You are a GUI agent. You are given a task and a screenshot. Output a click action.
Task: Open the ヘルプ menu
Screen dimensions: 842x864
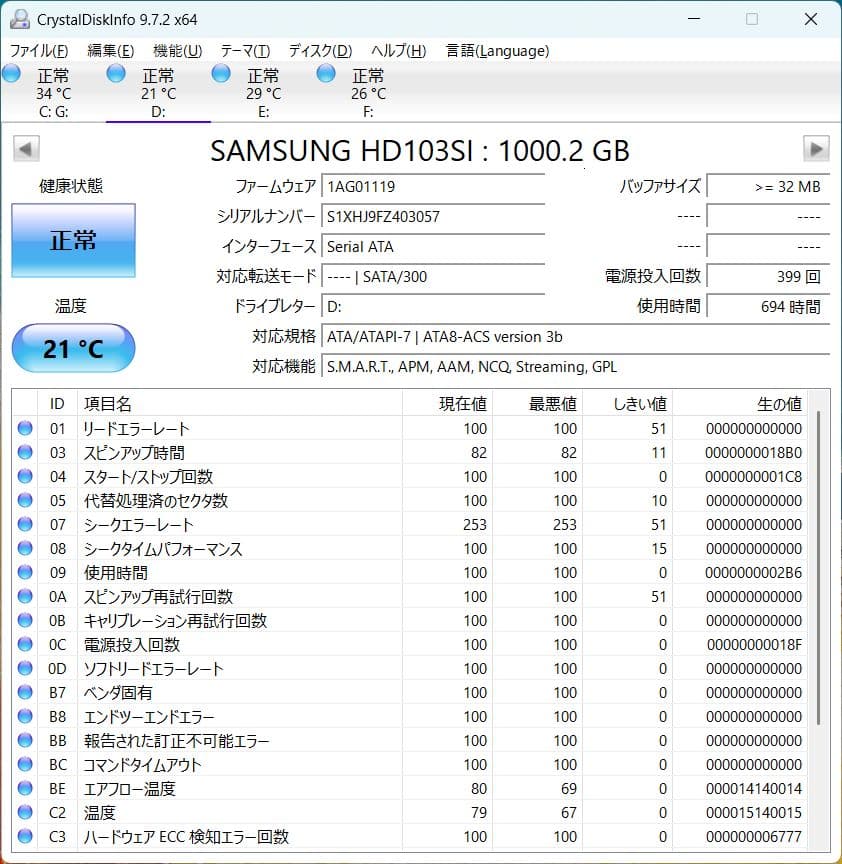[399, 50]
